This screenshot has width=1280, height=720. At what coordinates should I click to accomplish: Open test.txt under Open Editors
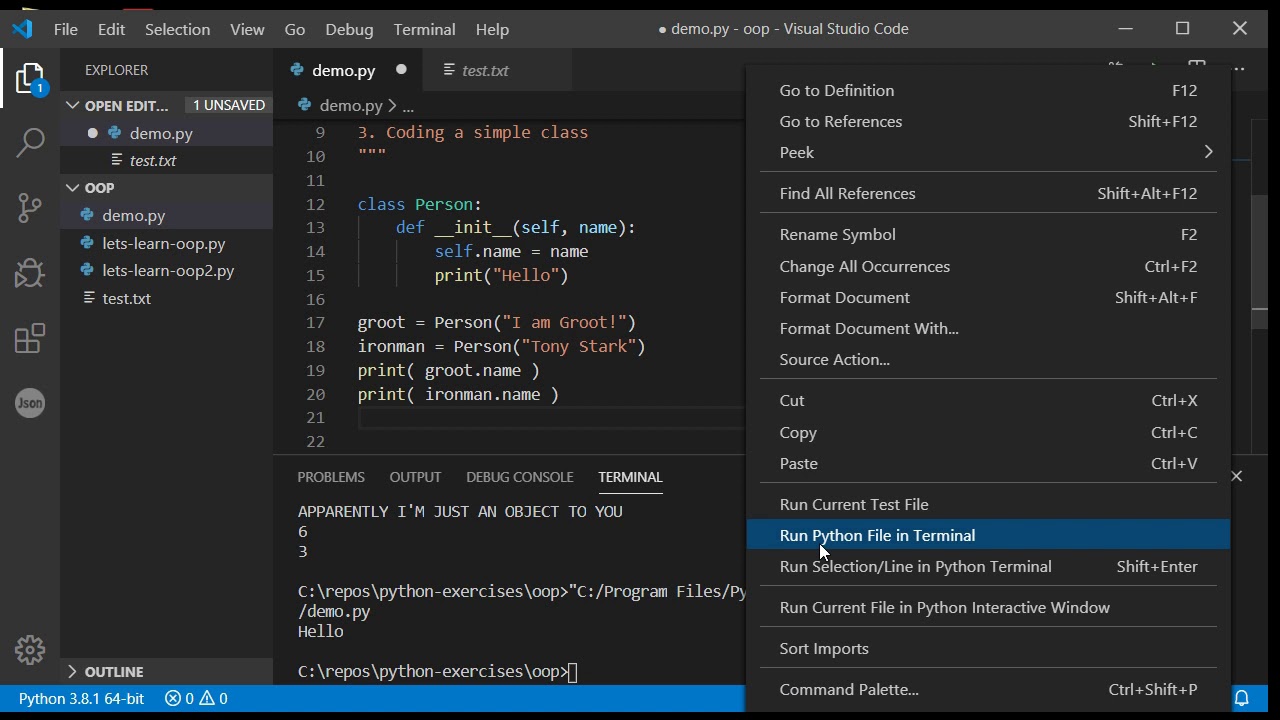click(x=166, y=160)
